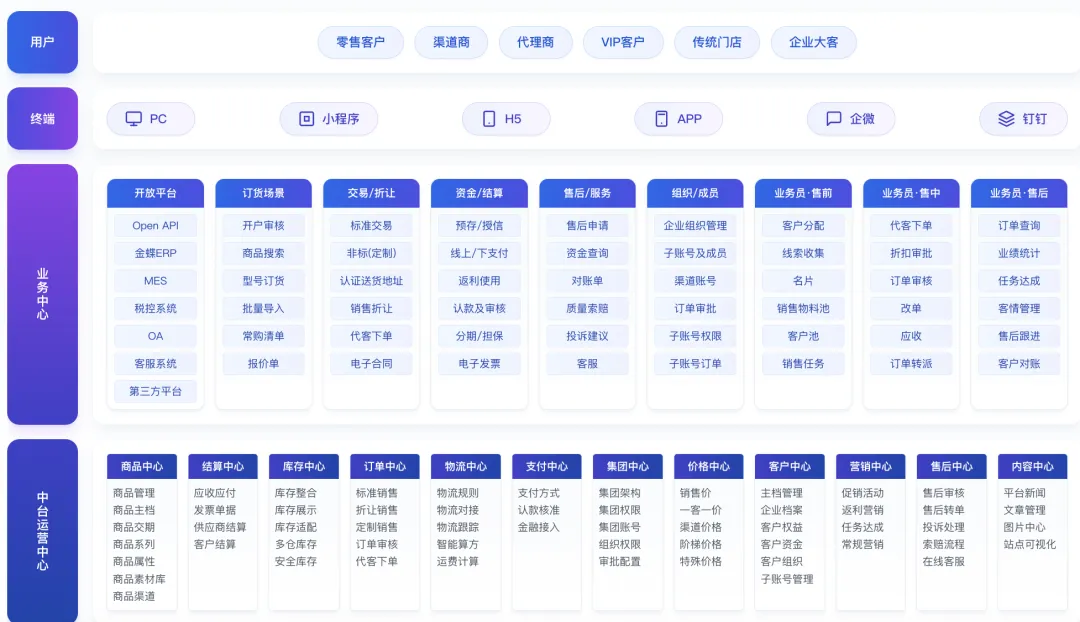
Task: Click the 商品中心 header
Action: [142, 466]
